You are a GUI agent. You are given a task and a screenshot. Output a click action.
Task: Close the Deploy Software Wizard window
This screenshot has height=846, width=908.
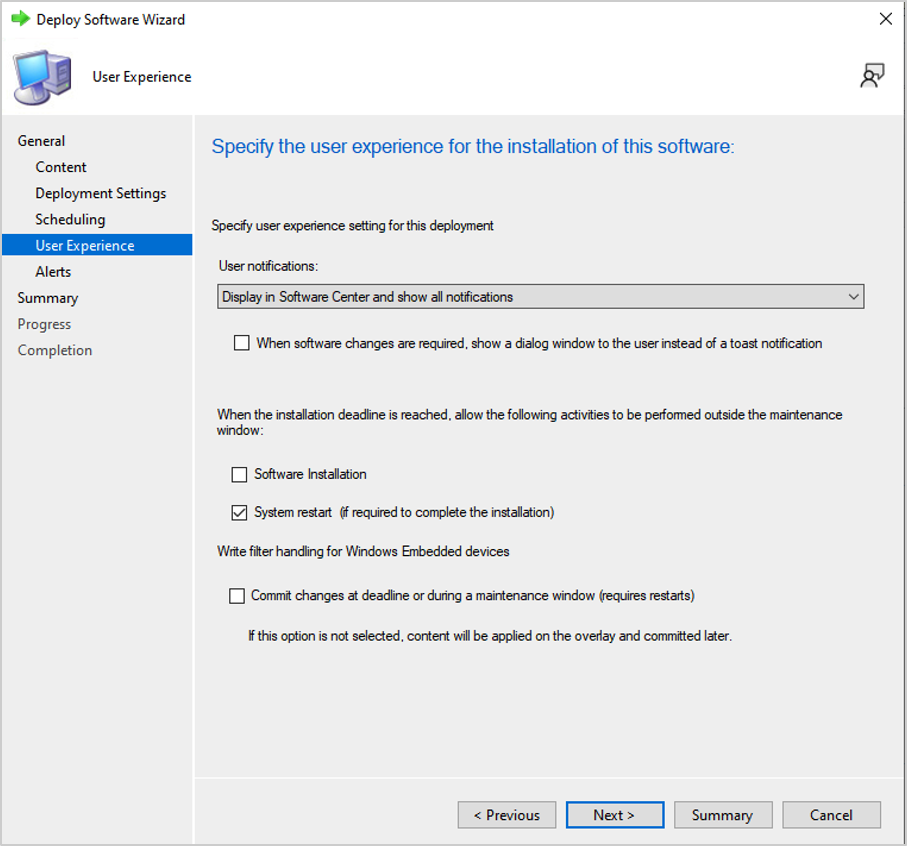pyautogui.click(x=885, y=19)
